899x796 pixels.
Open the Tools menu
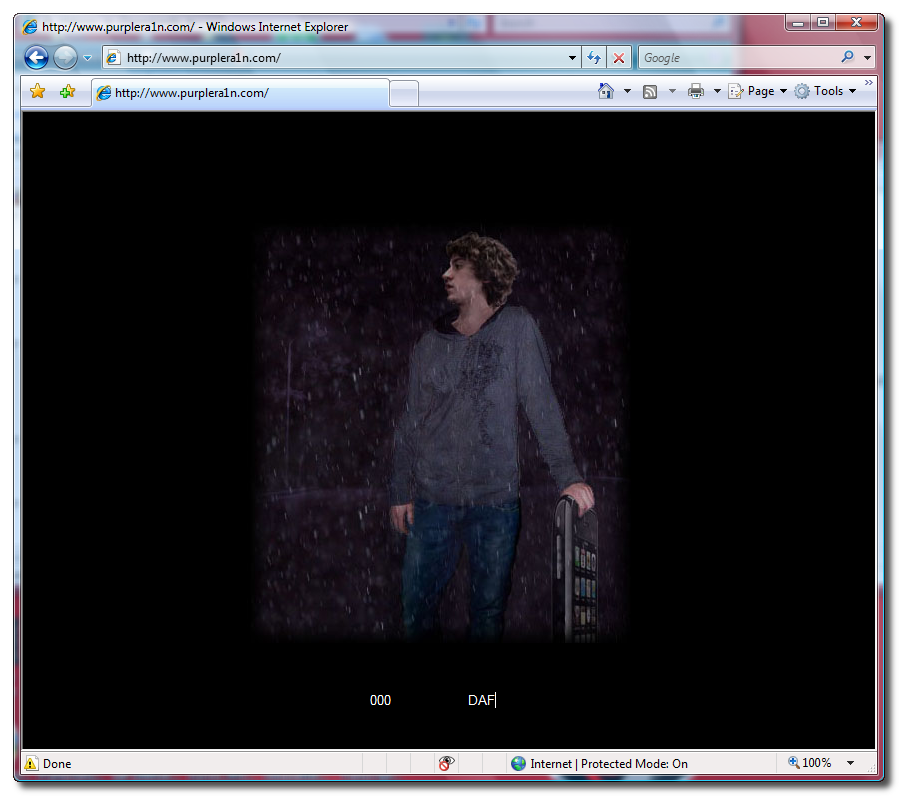826,91
